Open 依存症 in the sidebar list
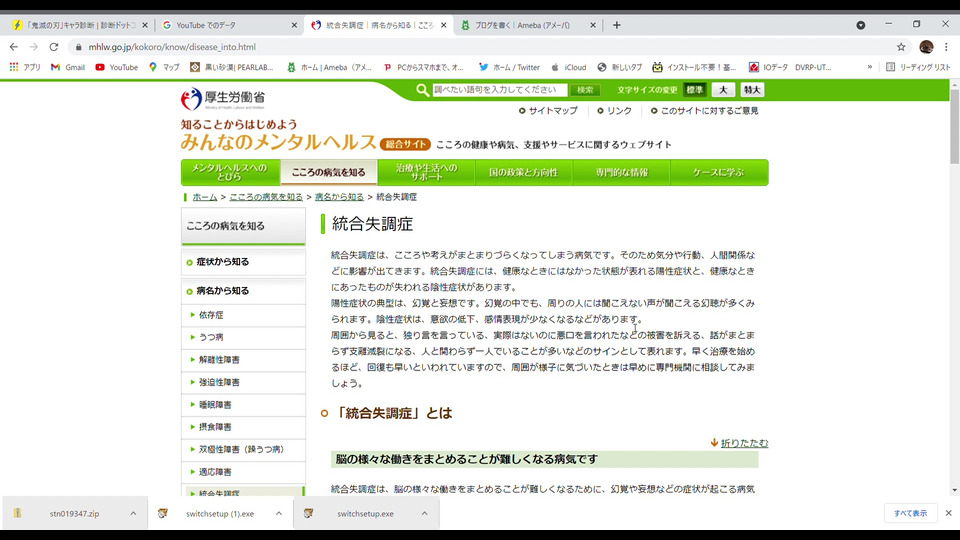960x540 pixels. [211, 315]
